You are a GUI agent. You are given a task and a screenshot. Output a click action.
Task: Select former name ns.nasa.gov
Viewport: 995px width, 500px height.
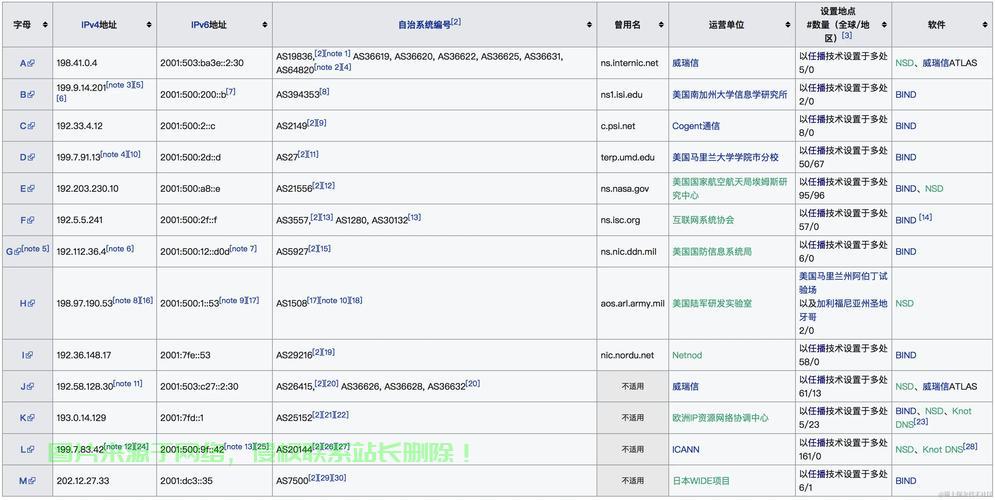click(x=624, y=188)
